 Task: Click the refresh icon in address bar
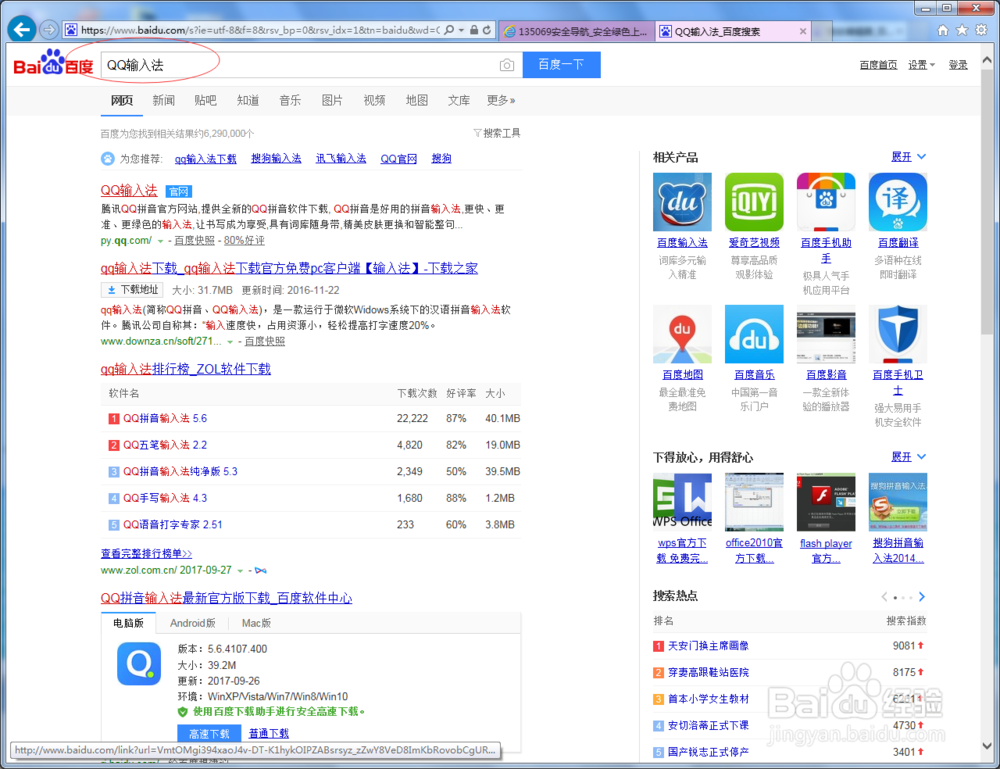(x=487, y=30)
